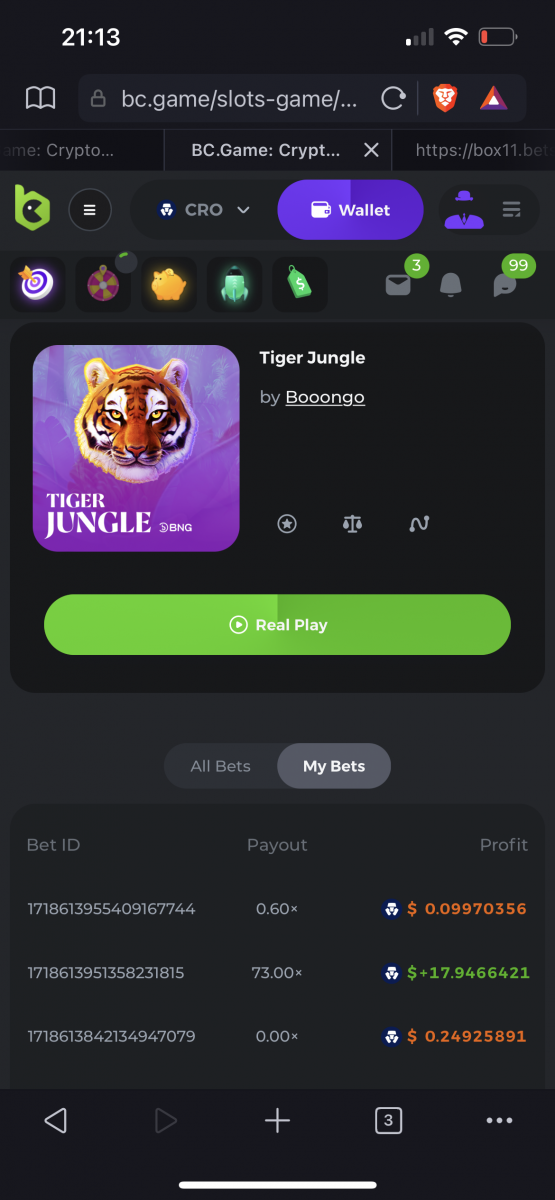Screen dimensions: 555x1200
Task: Expand the CRO currency dropdown
Action: tap(204, 210)
